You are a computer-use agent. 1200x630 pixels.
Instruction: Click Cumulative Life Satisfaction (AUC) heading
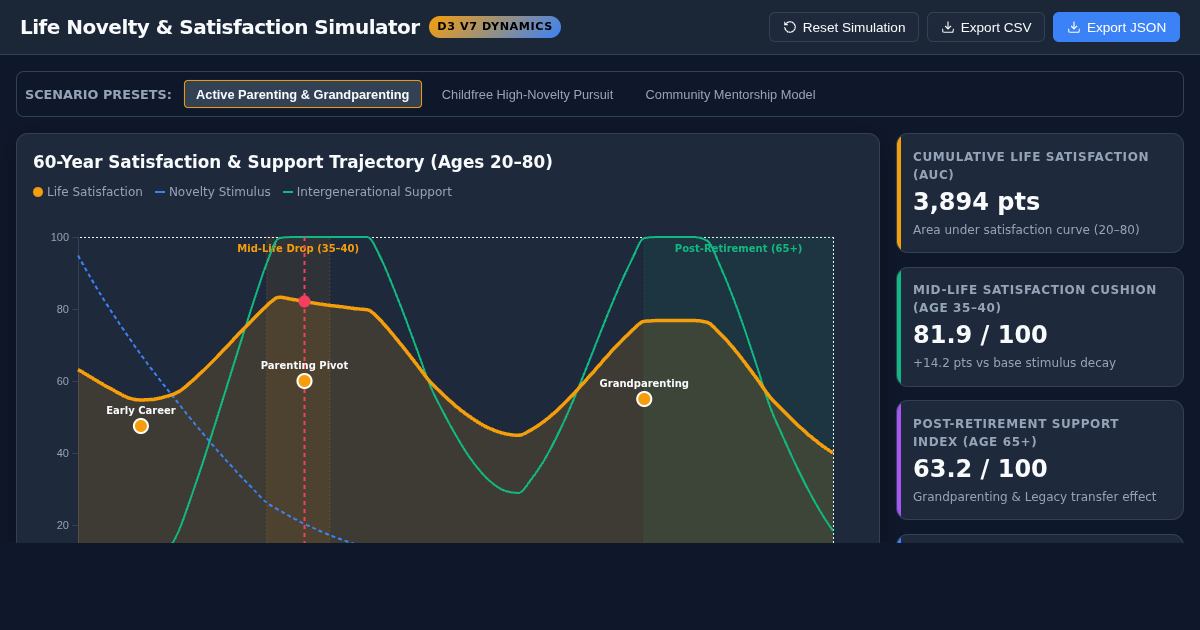(x=1031, y=166)
